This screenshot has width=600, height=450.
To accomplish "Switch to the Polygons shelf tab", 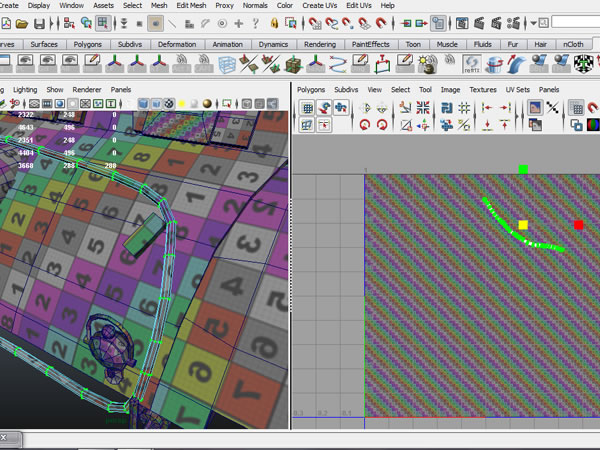I will click(x=88, y=44).
